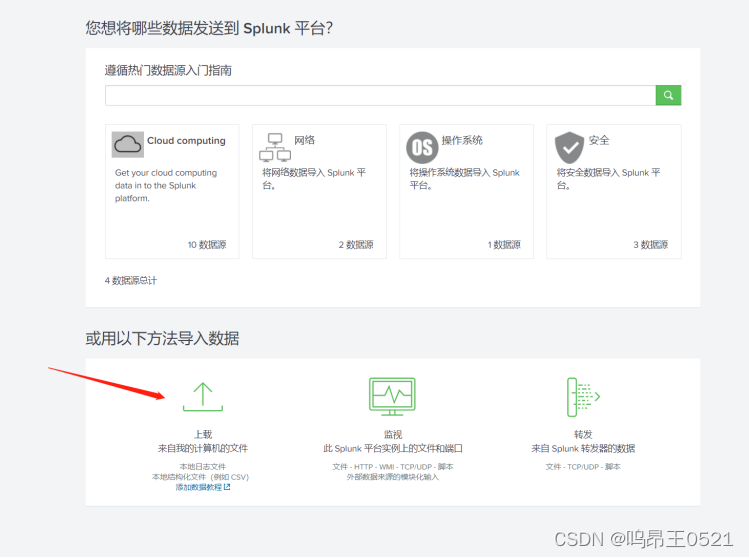Click '10 数据源' on Cloud computing card
The height and width of the screenshot is (558, 749).
point(207,245)
